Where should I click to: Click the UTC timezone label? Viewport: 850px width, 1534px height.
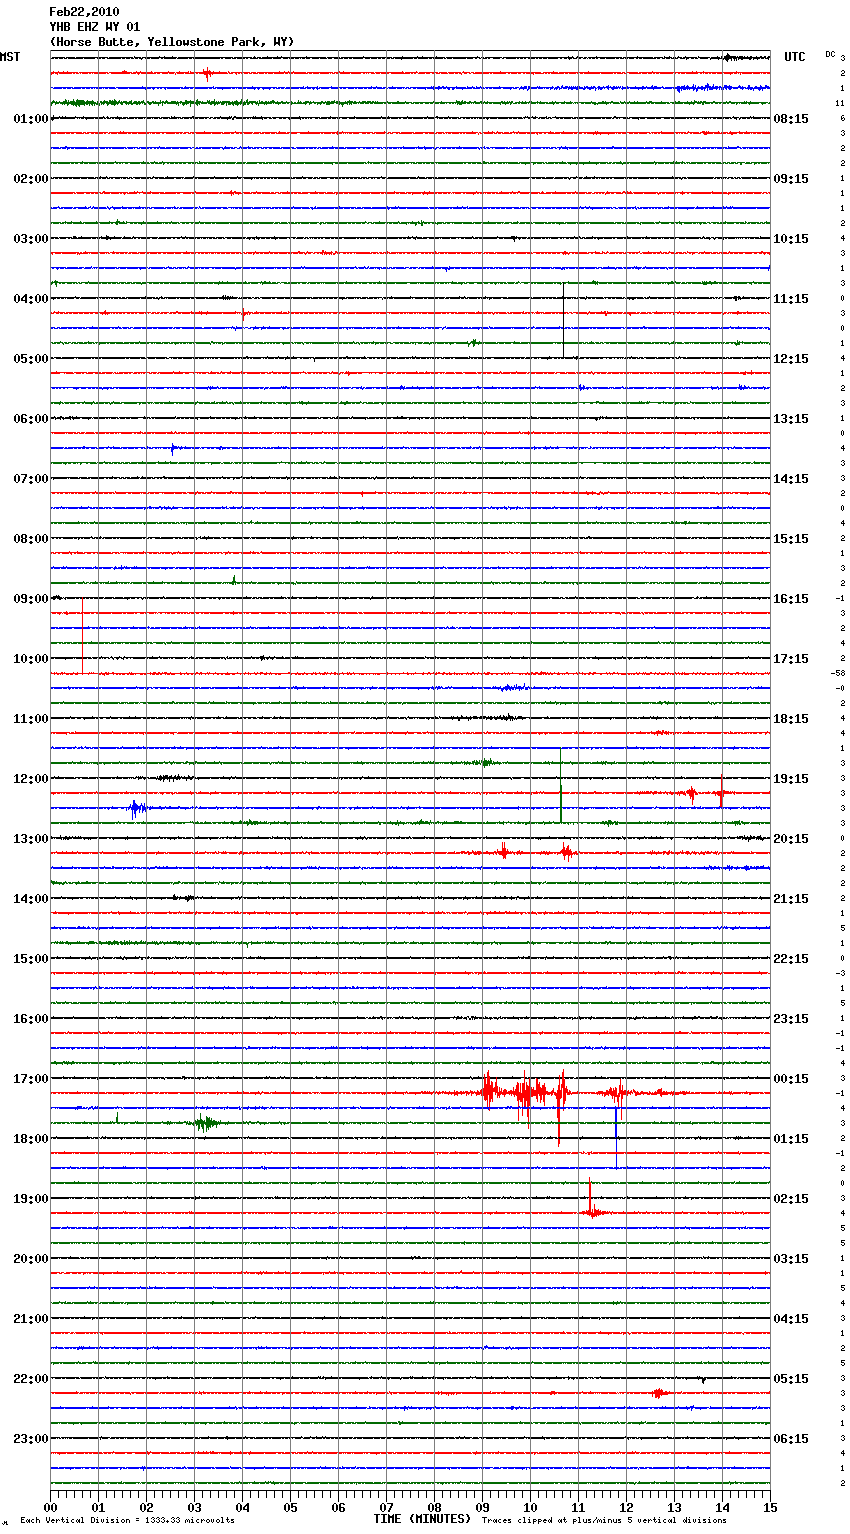pyautogui.click(x=794, y=57)
